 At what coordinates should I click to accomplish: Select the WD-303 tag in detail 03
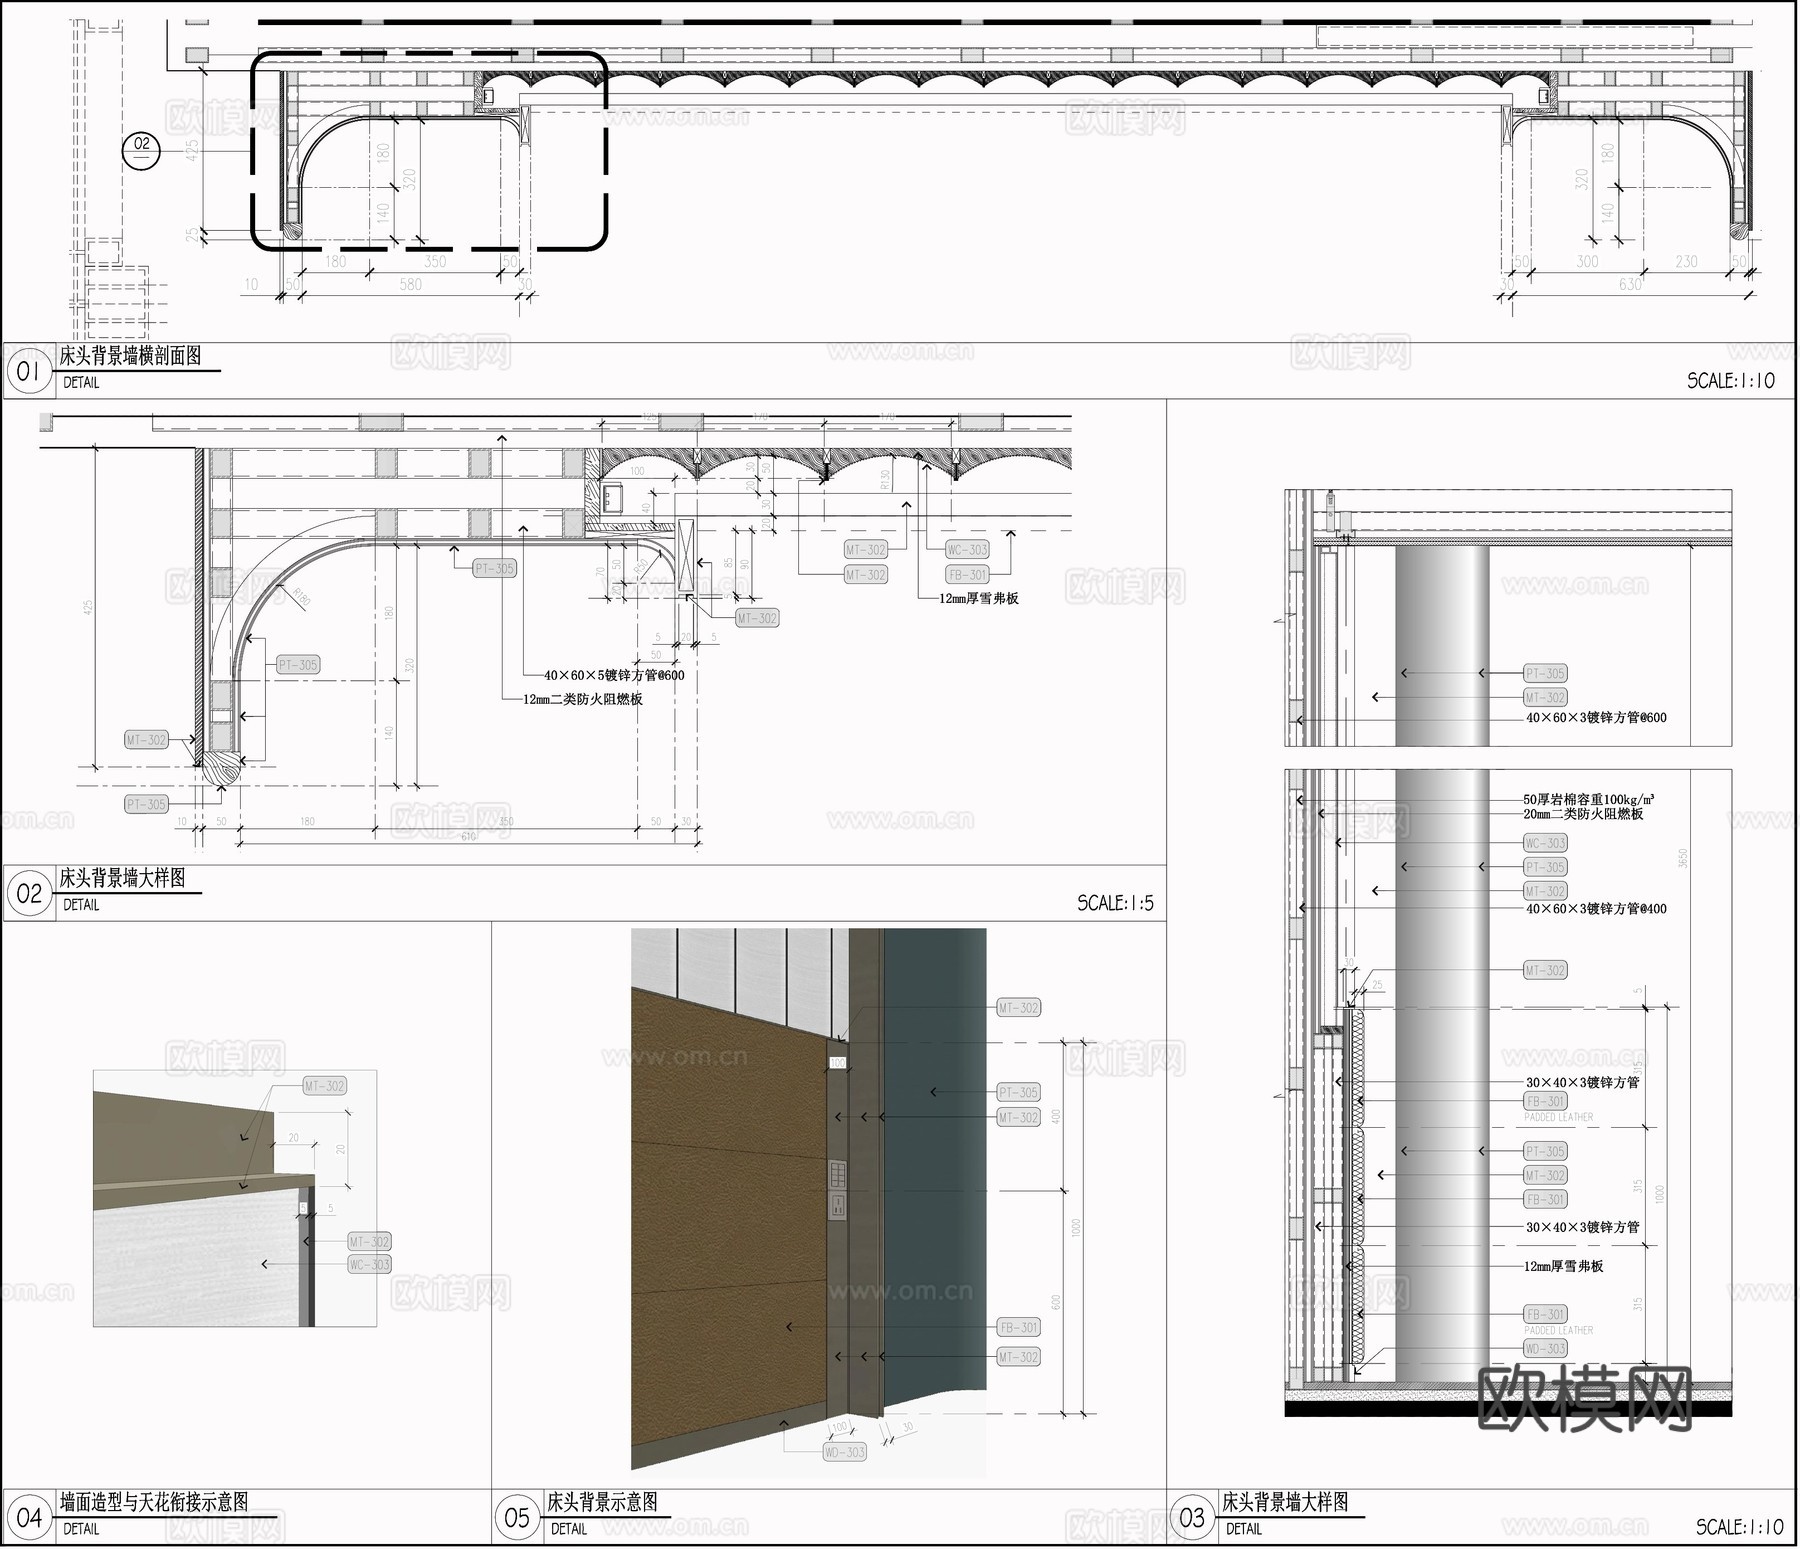click(x=1545, y=1348)
